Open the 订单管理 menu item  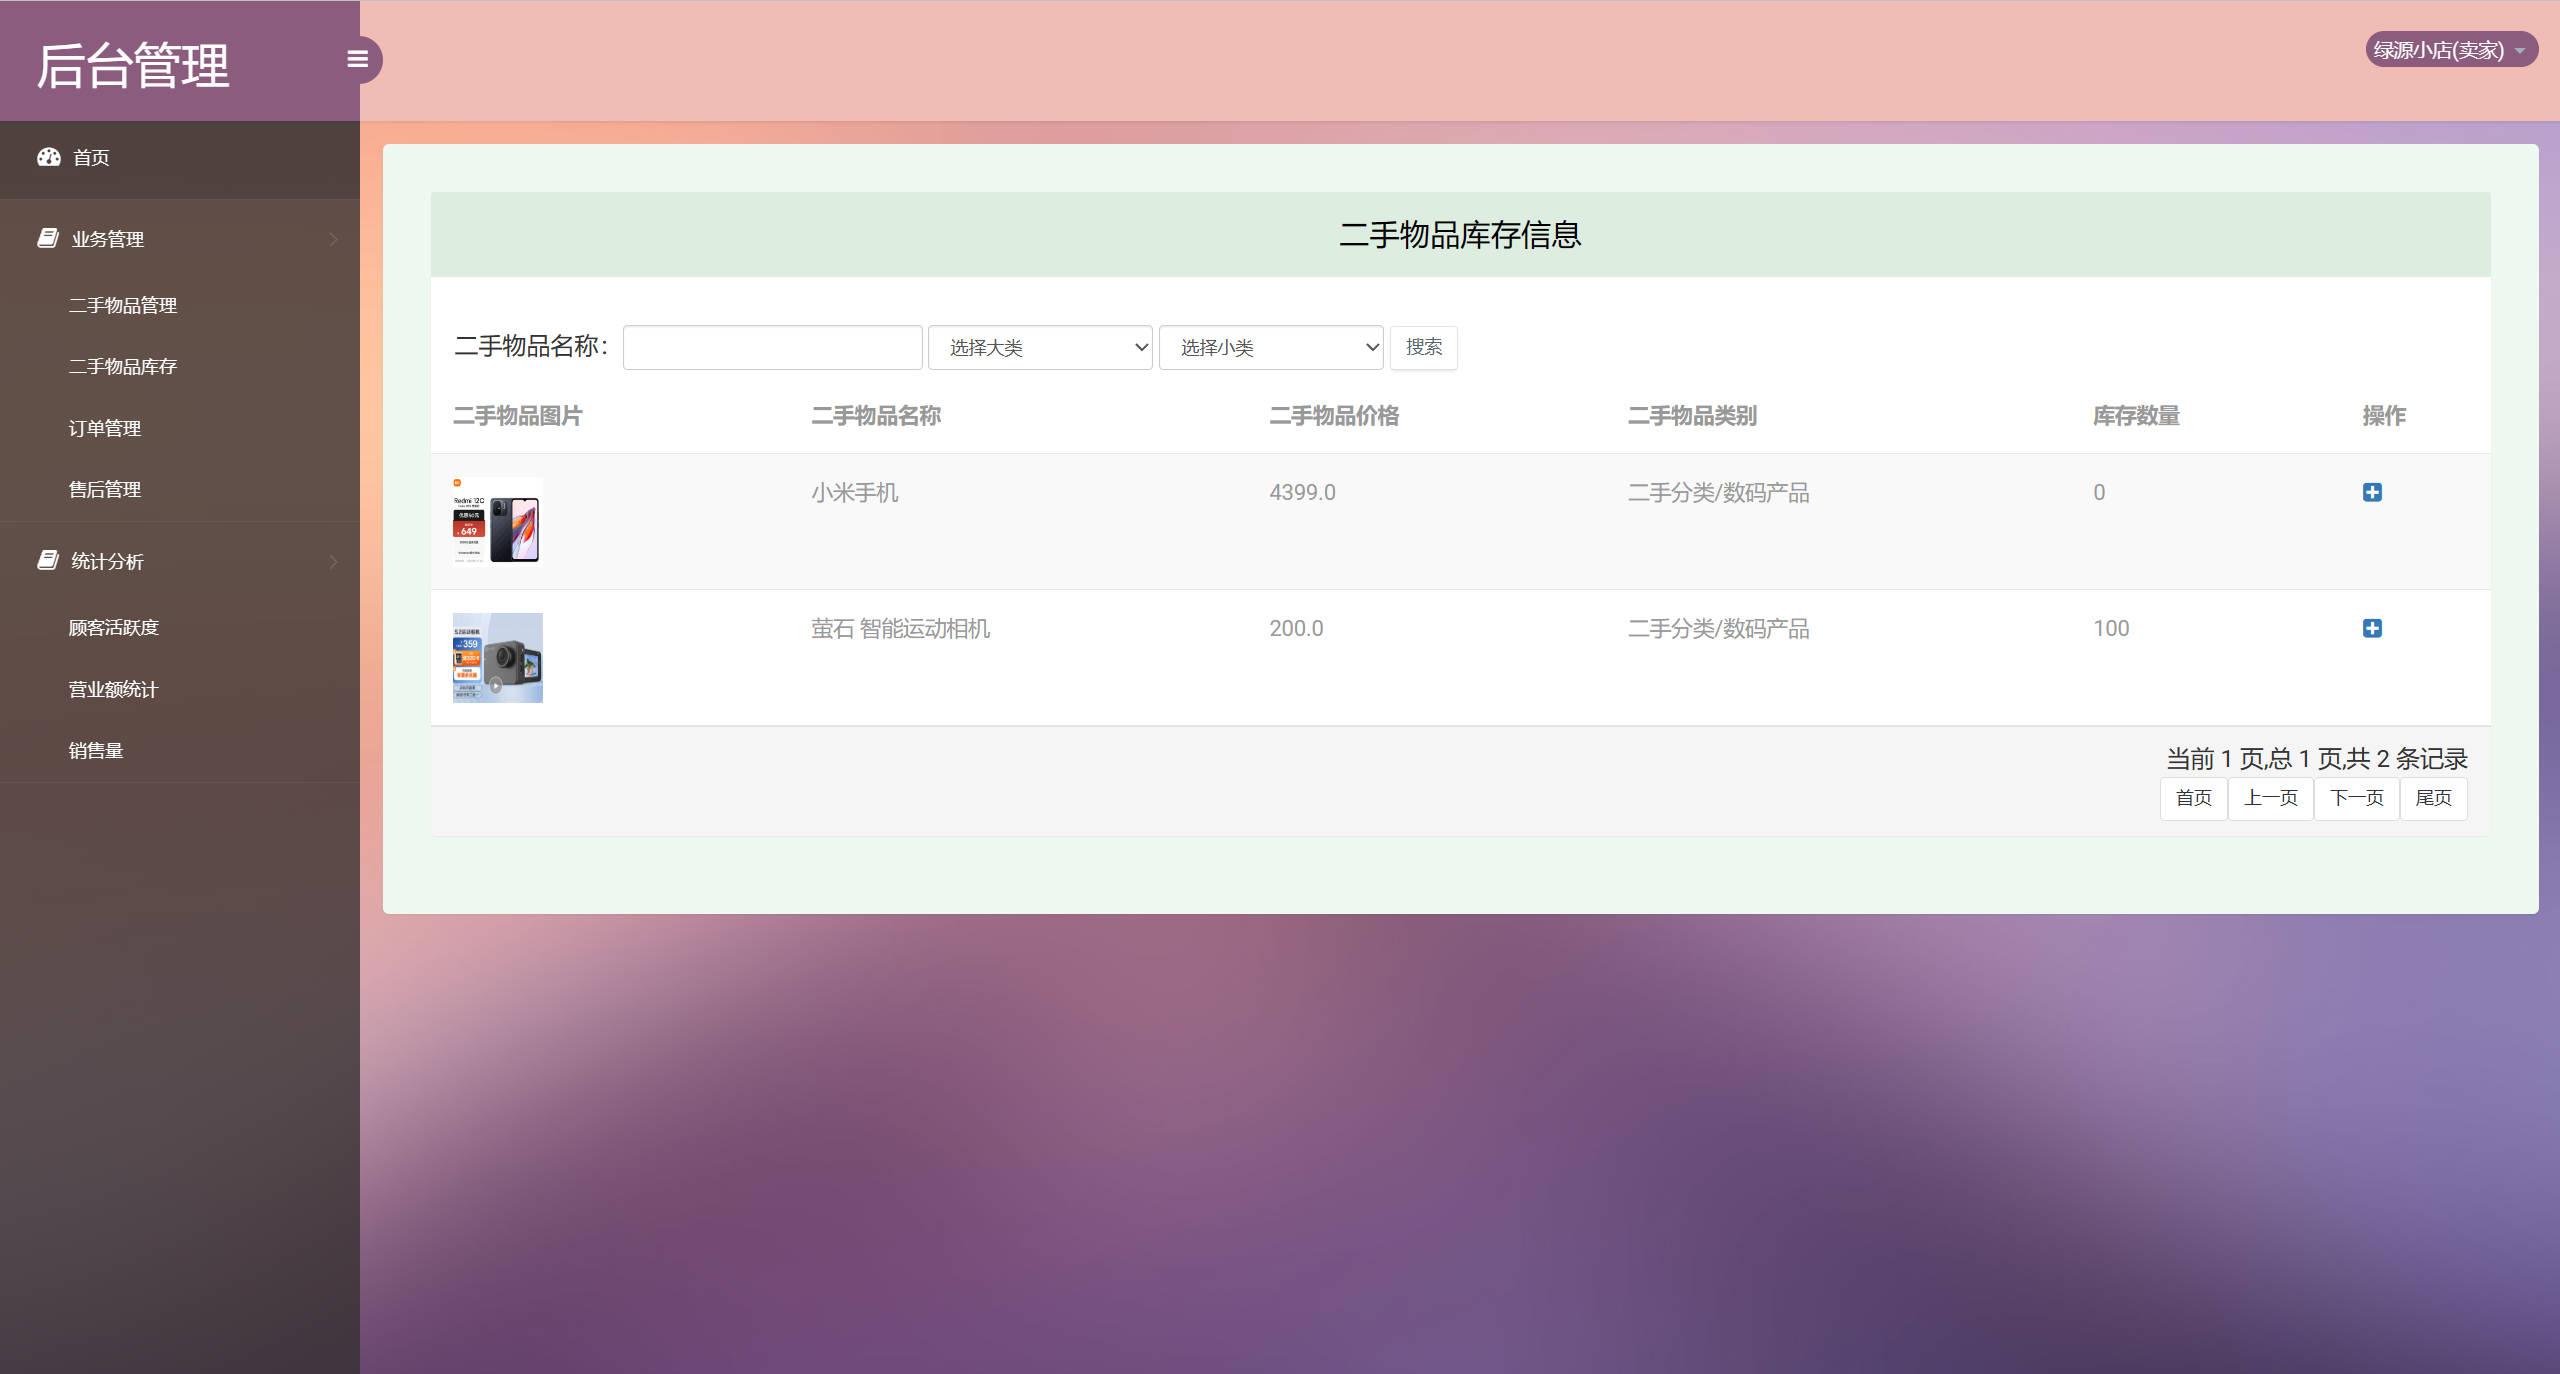pos(104,427)
